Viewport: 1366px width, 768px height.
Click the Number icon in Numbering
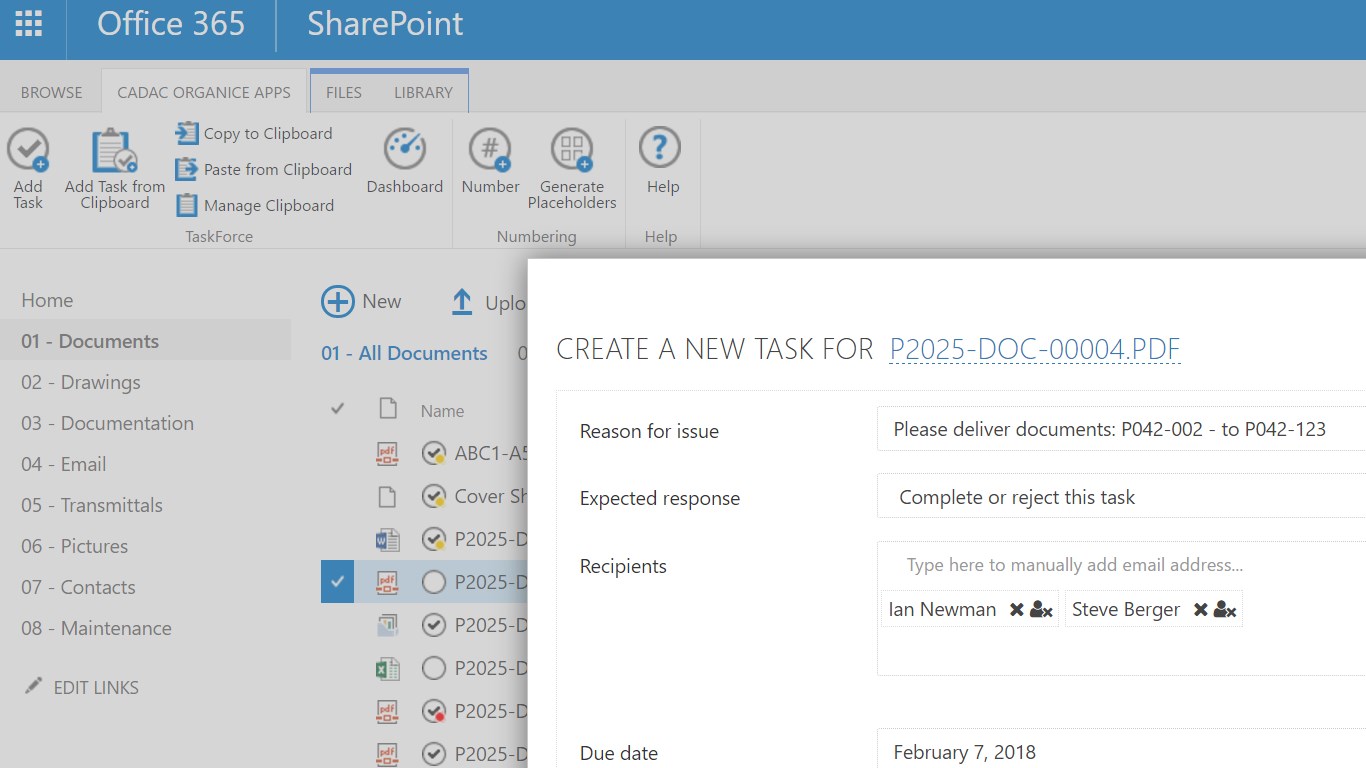click(x=490, y=151)
